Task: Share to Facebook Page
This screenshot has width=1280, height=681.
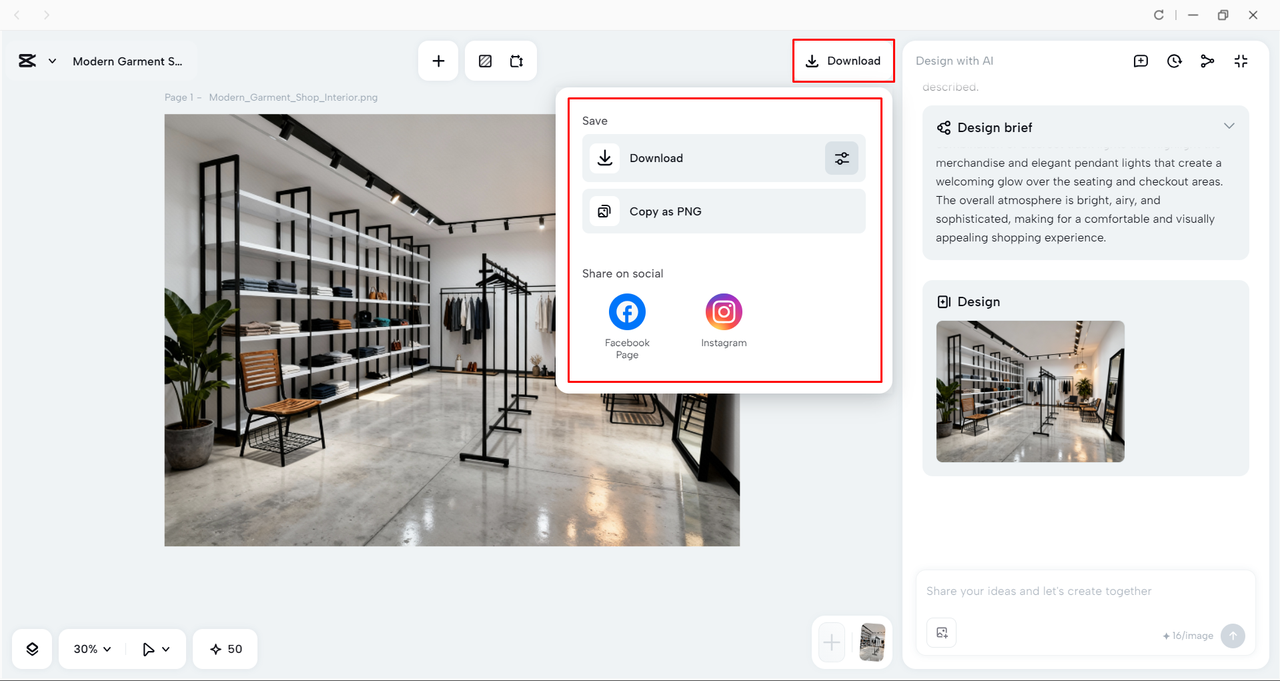Action: 627,326
